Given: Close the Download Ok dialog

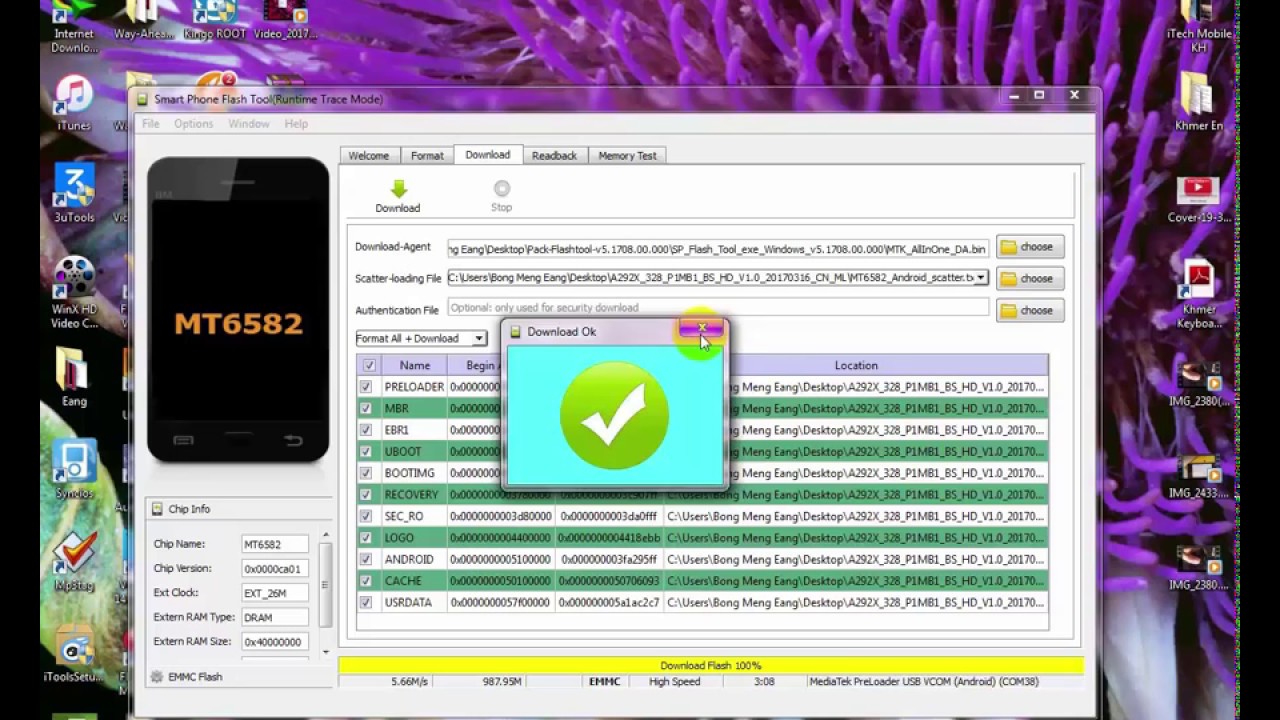Looking at the screenshot, I should point(701,328).
